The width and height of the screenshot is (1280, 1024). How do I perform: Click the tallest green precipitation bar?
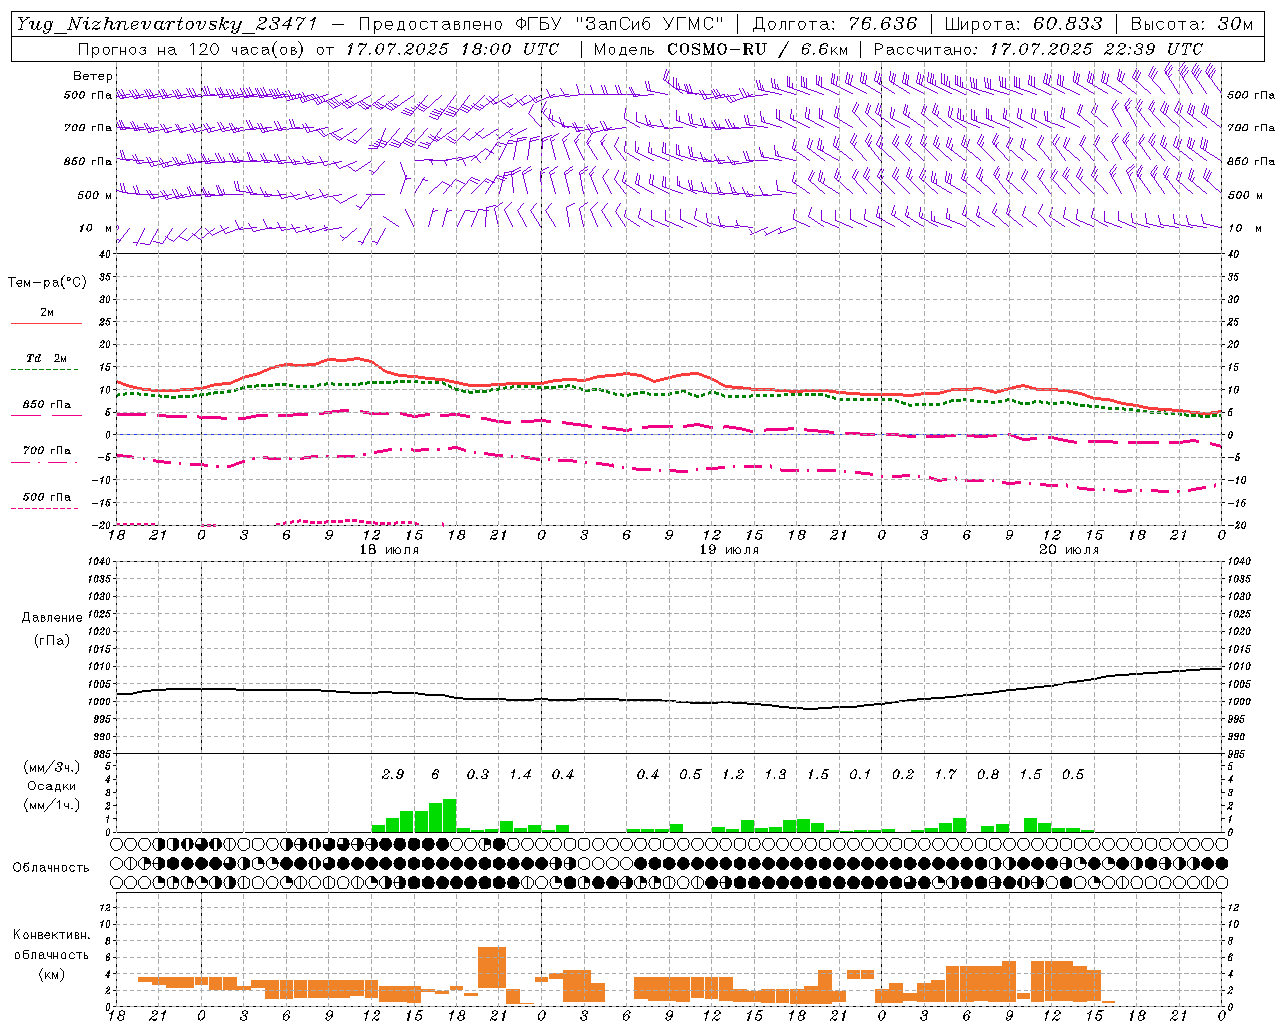coord(449,816)
